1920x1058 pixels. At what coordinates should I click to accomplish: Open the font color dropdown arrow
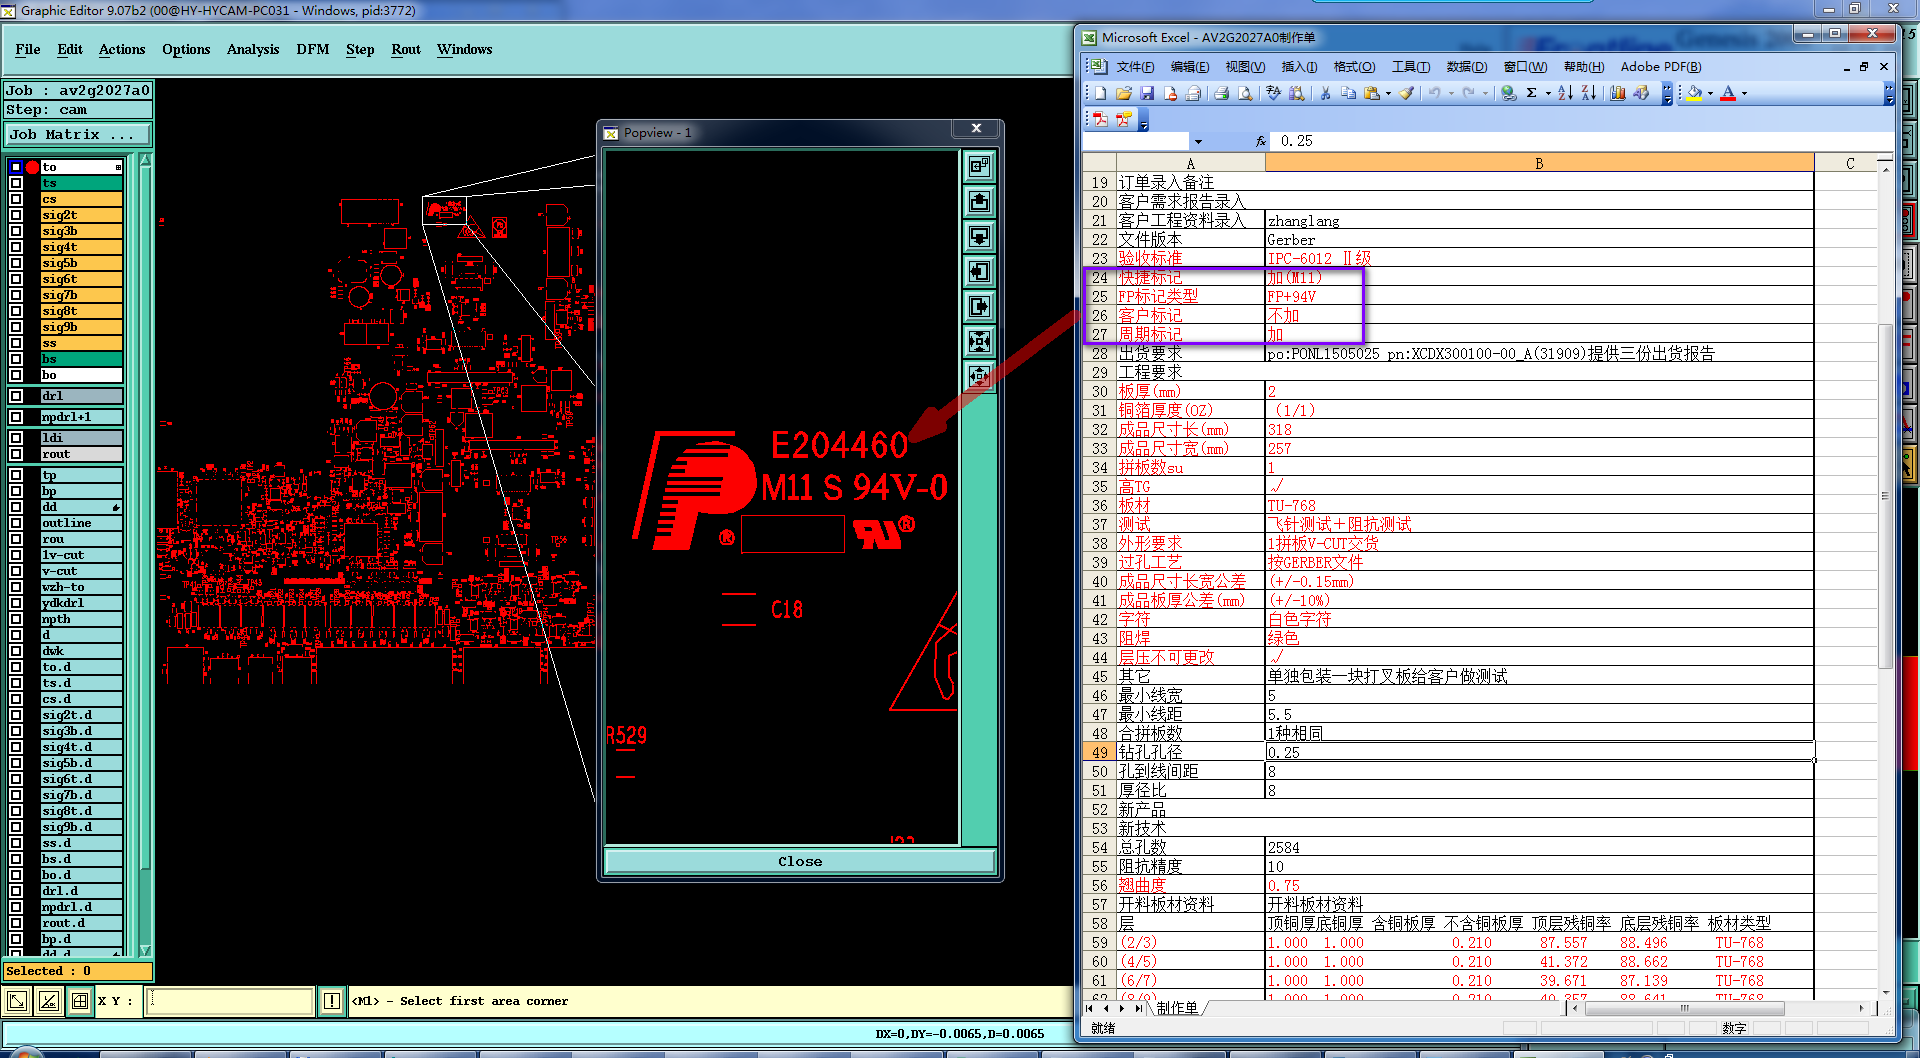tap(1745, 94)
